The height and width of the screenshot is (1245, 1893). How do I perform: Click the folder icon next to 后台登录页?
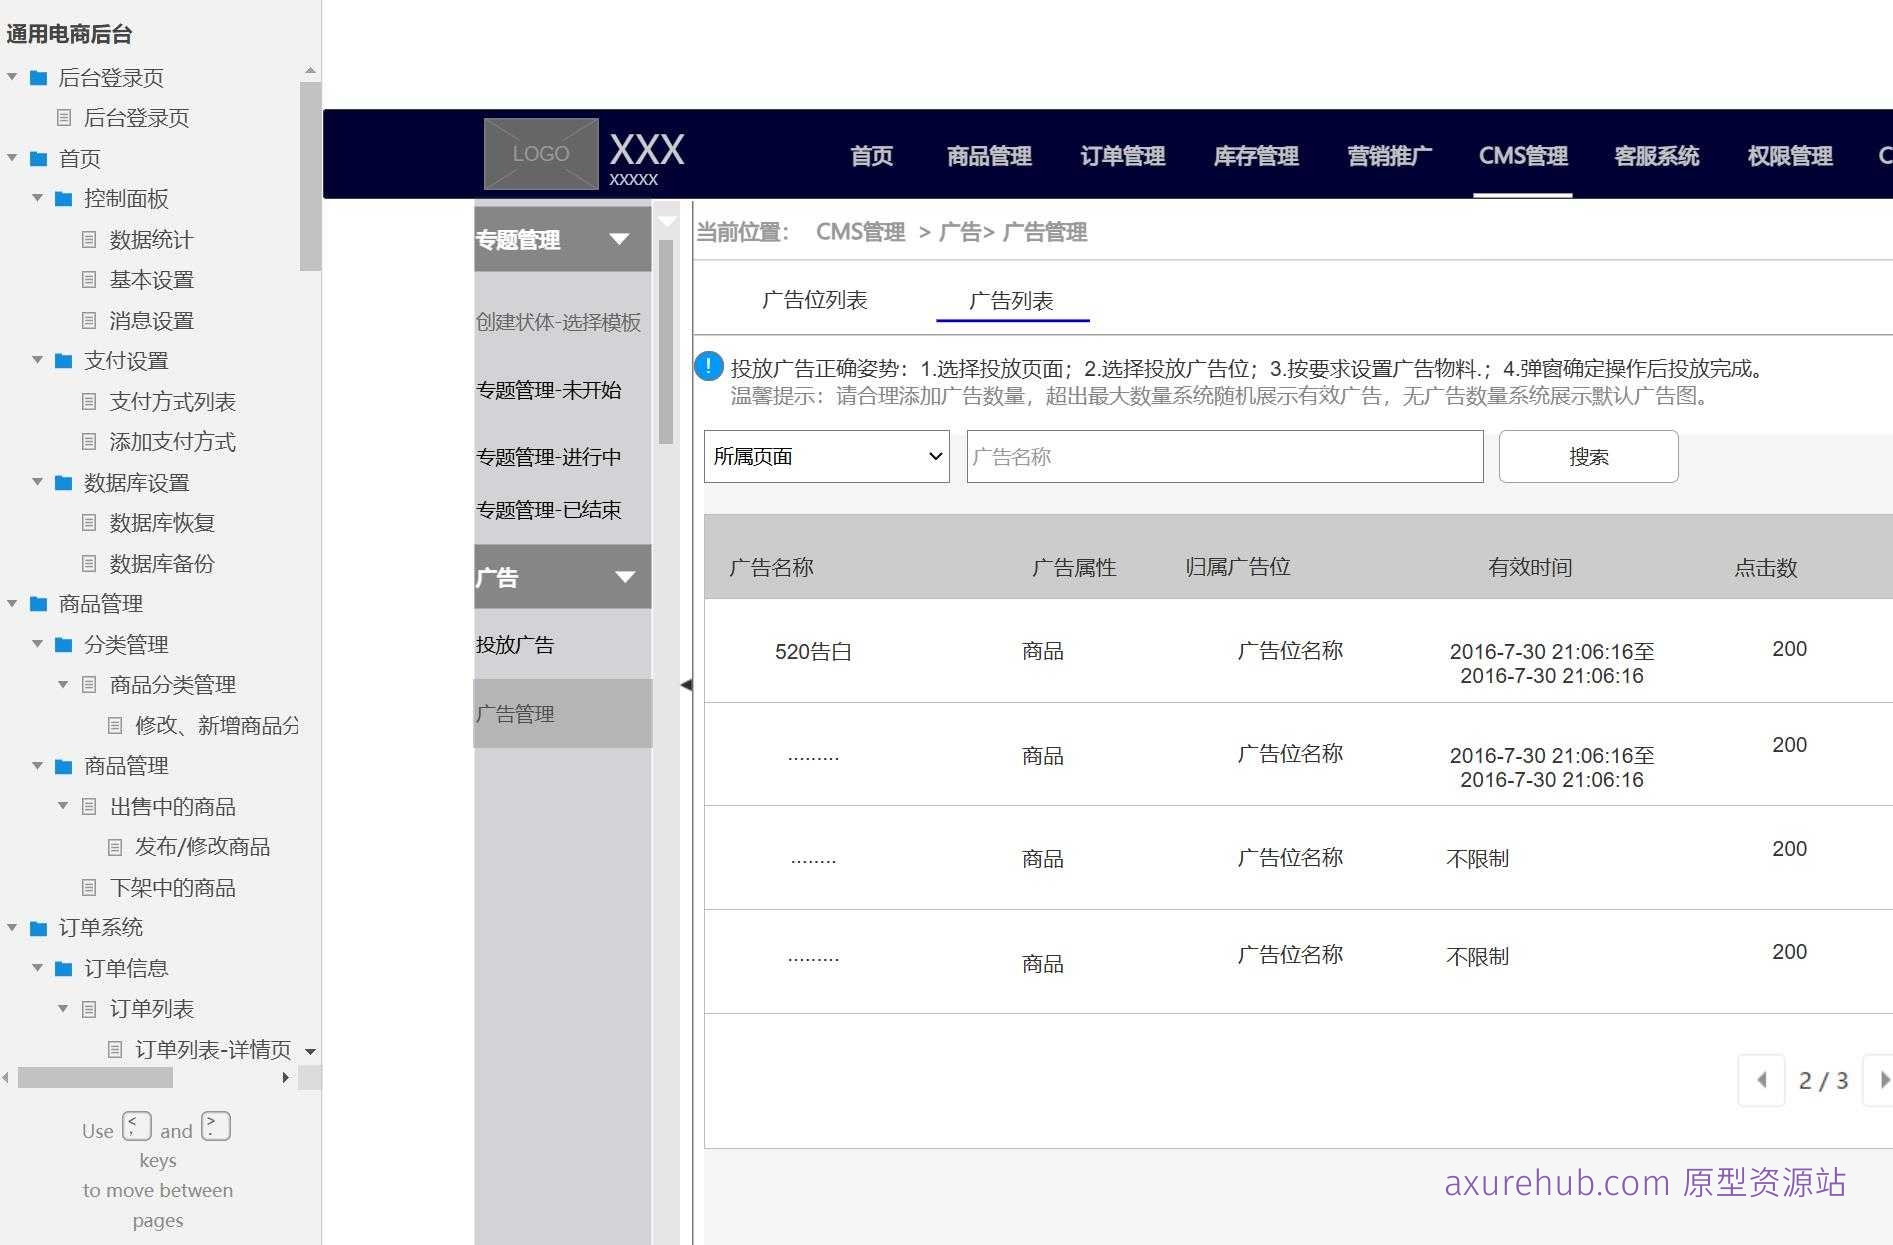click(37, 77)
